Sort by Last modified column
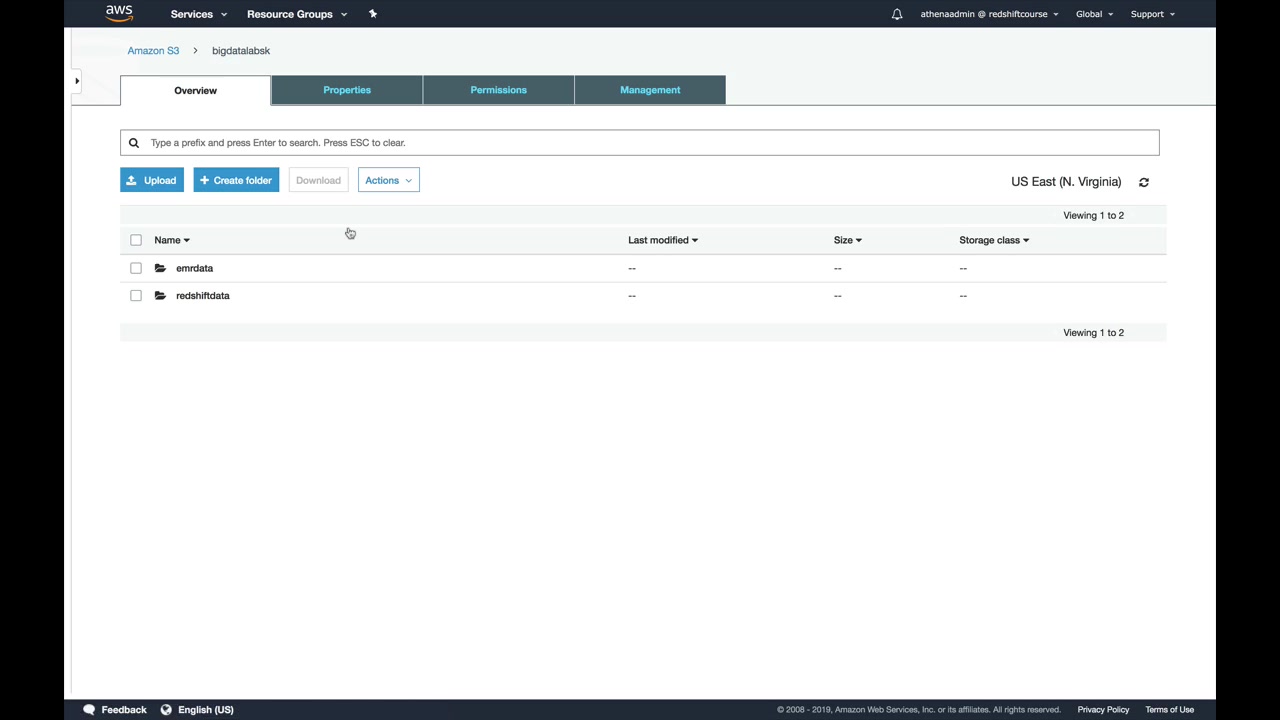Image resolution: width=1280 pixels, height=720 pixels. pos(663,240)
